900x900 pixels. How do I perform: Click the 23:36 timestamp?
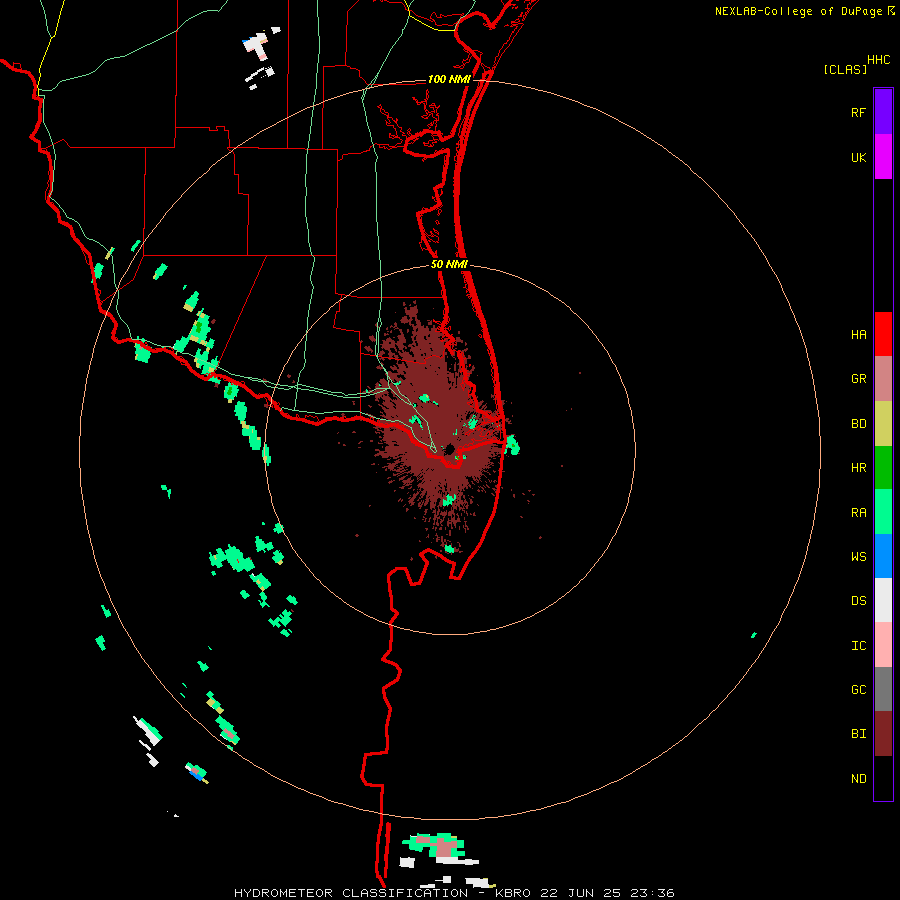654,893
